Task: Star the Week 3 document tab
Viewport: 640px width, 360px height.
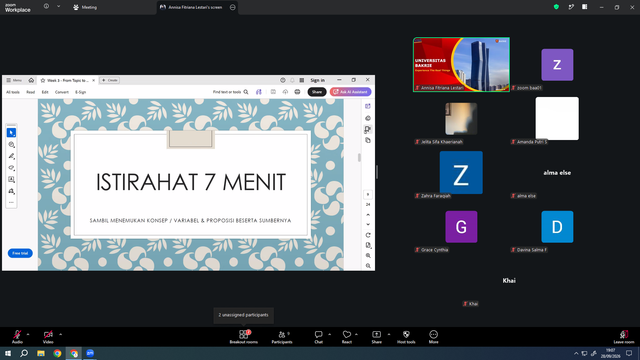Action: pos(43,80)
